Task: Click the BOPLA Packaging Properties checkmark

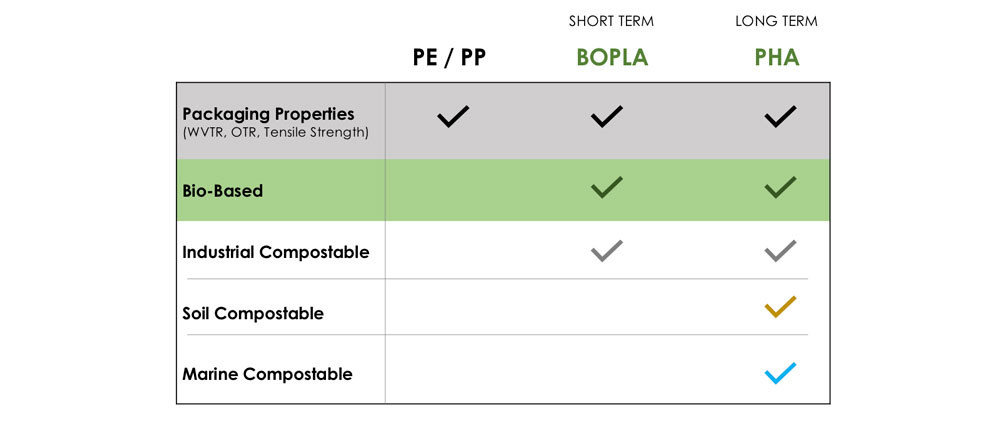Action: point(606,117)
